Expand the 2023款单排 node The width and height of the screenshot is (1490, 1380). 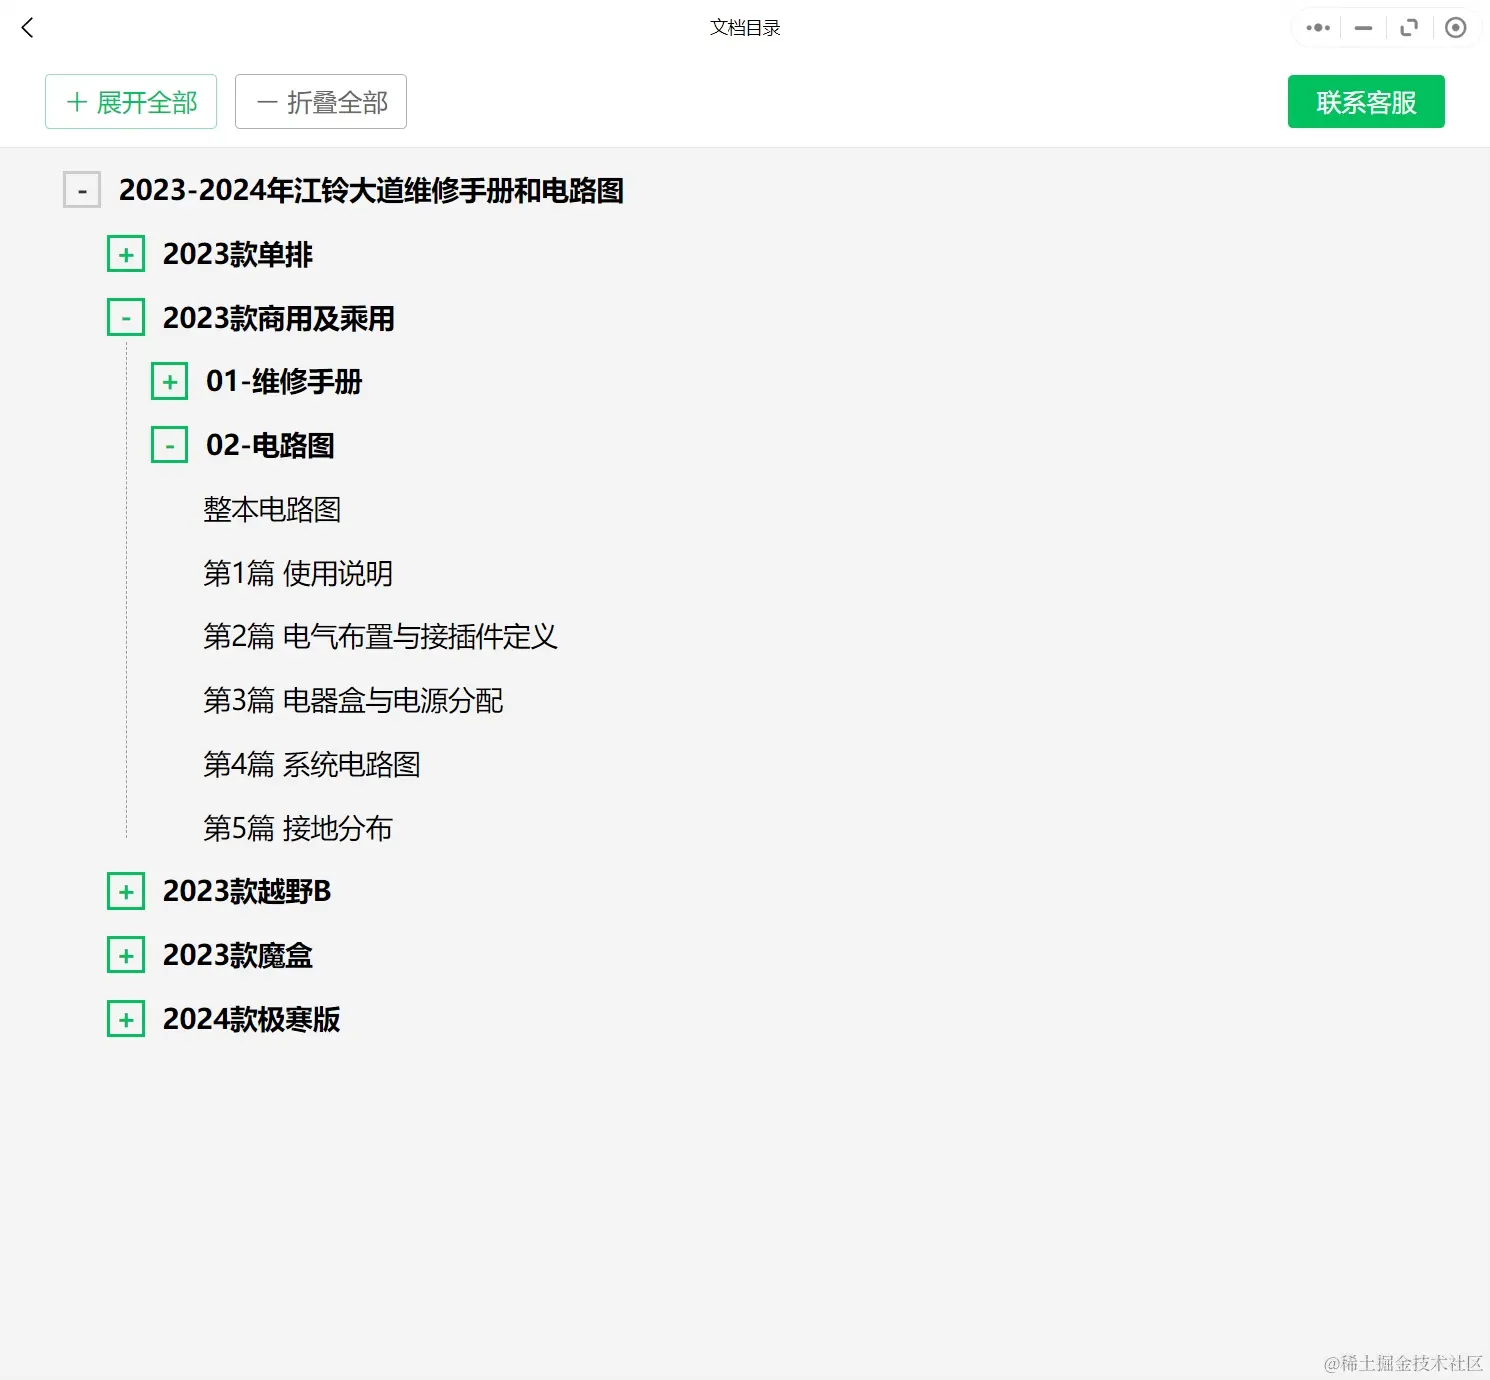(x=126, y=253)
